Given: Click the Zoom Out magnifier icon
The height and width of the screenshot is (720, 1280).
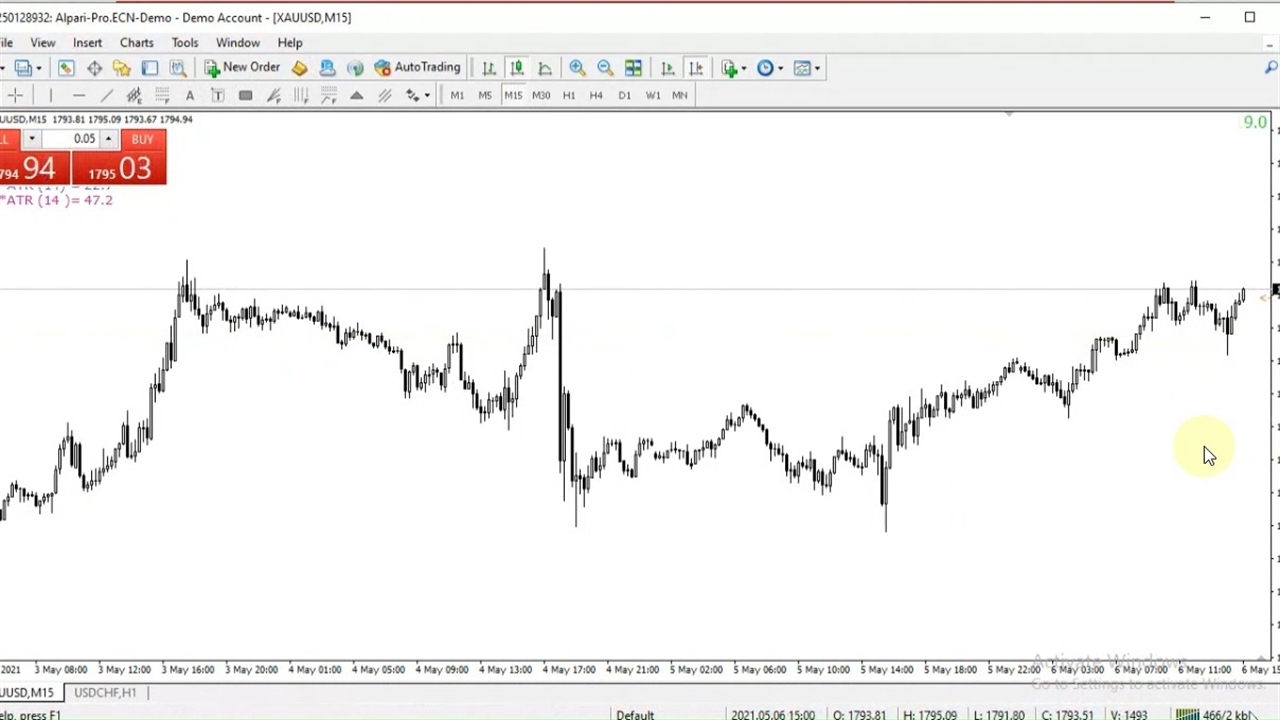Looking at the screenshot, I should (605, 68).
